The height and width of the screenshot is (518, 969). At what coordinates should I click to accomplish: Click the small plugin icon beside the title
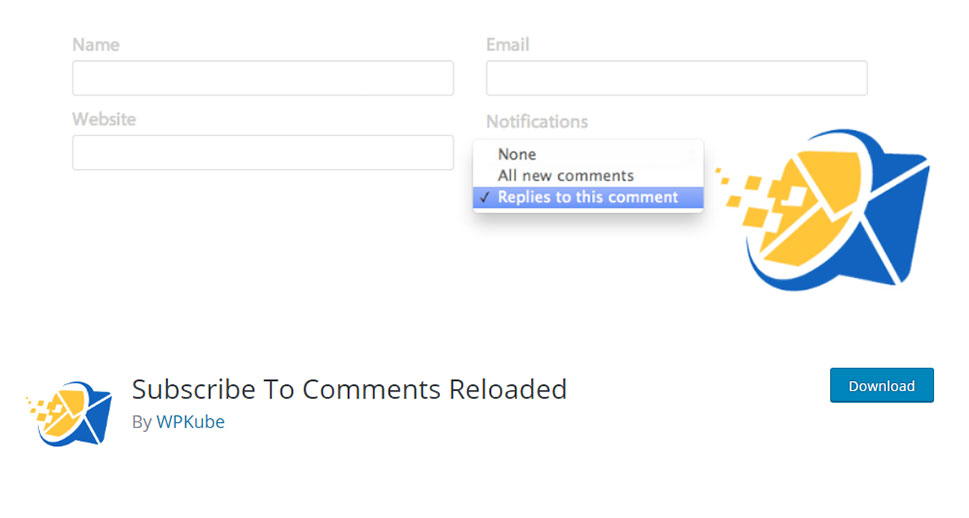69,414
